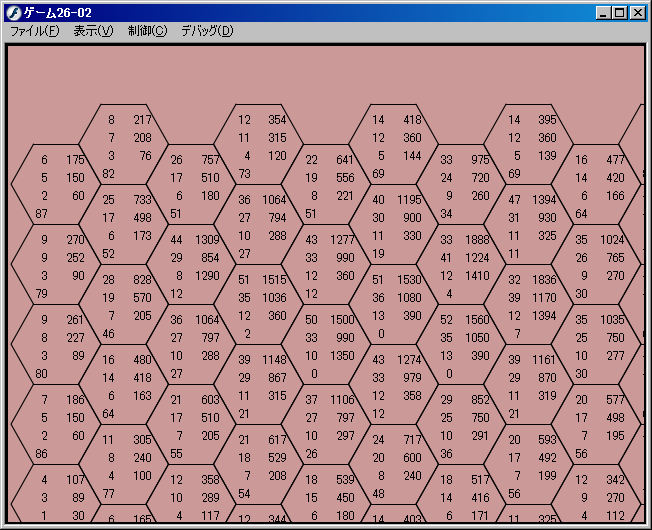
Task: Click the value 1836 in hexagon
Action: pyautogui.click(x=544, y=280)
